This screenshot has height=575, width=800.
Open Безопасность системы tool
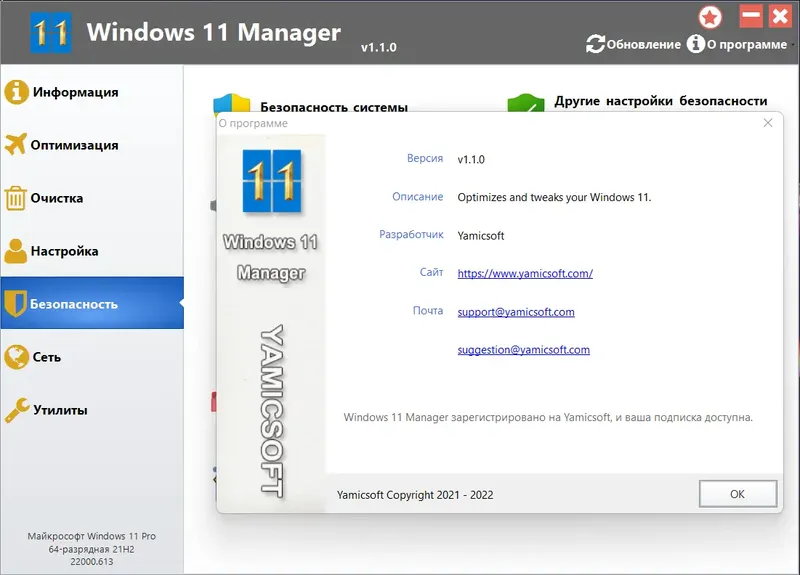click(x=334, y=107)
